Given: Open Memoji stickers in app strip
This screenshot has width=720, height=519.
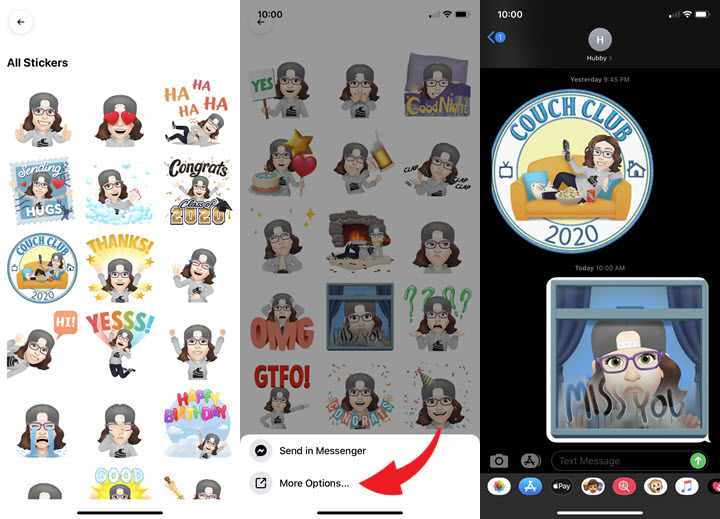Looking at the screenshot, I should click(x=593, y=486).
